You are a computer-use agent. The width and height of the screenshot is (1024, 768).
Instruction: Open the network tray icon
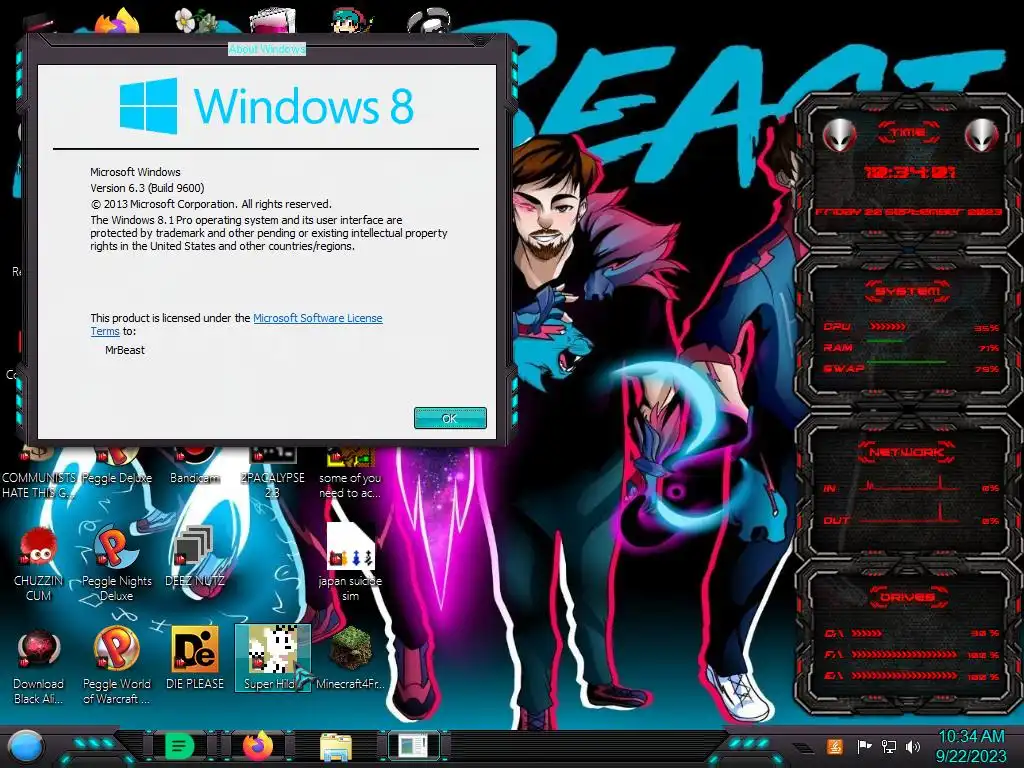point(889,746)
